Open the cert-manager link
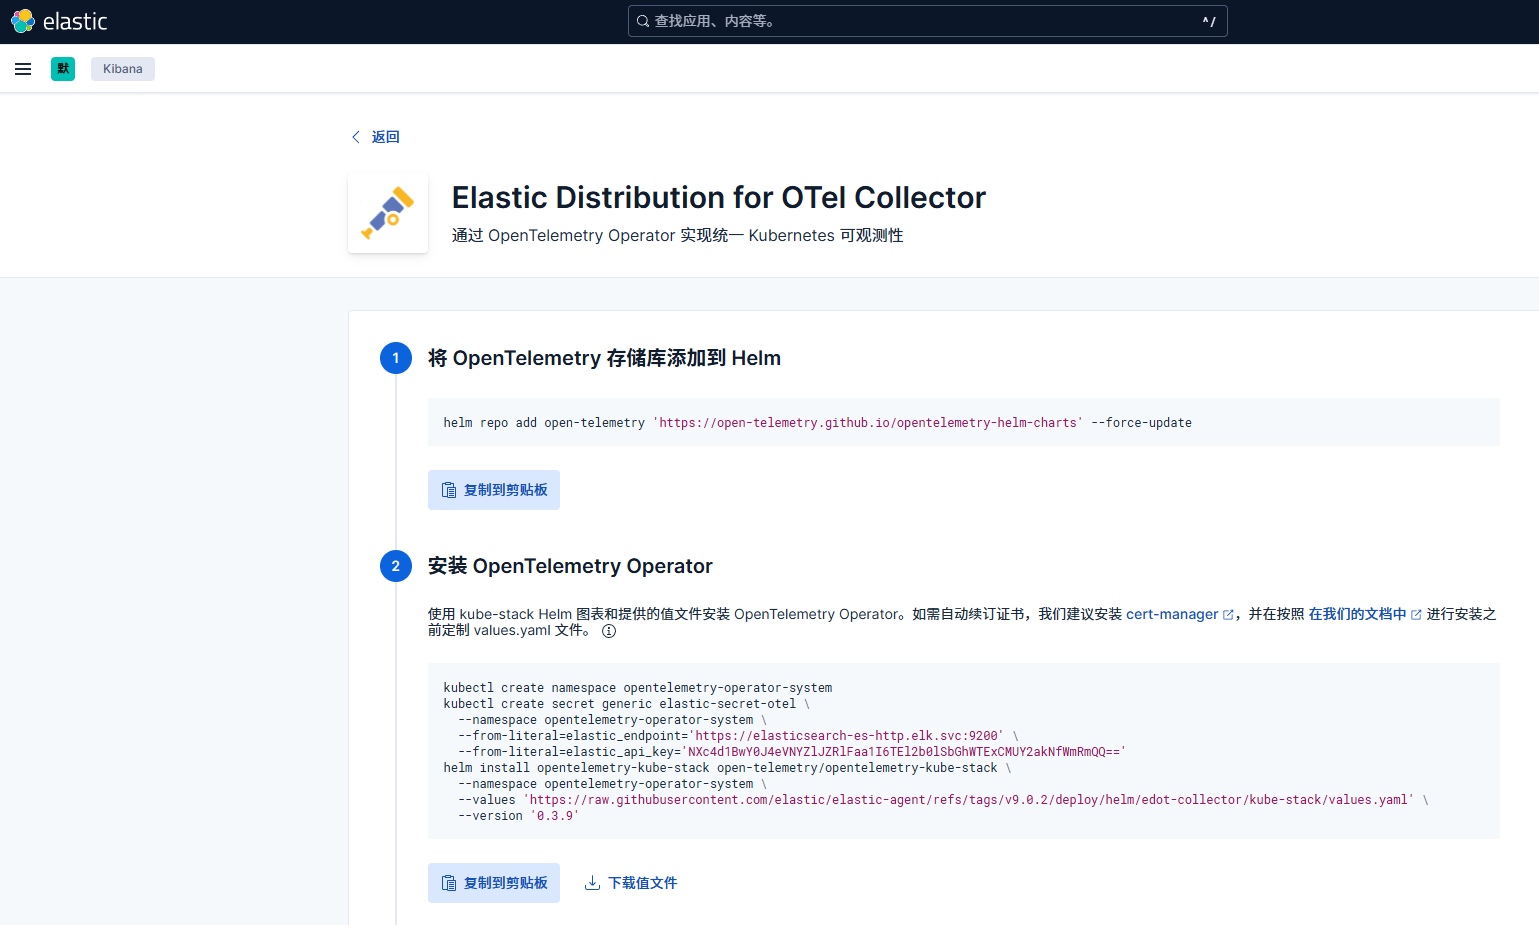 (1172, 614)
